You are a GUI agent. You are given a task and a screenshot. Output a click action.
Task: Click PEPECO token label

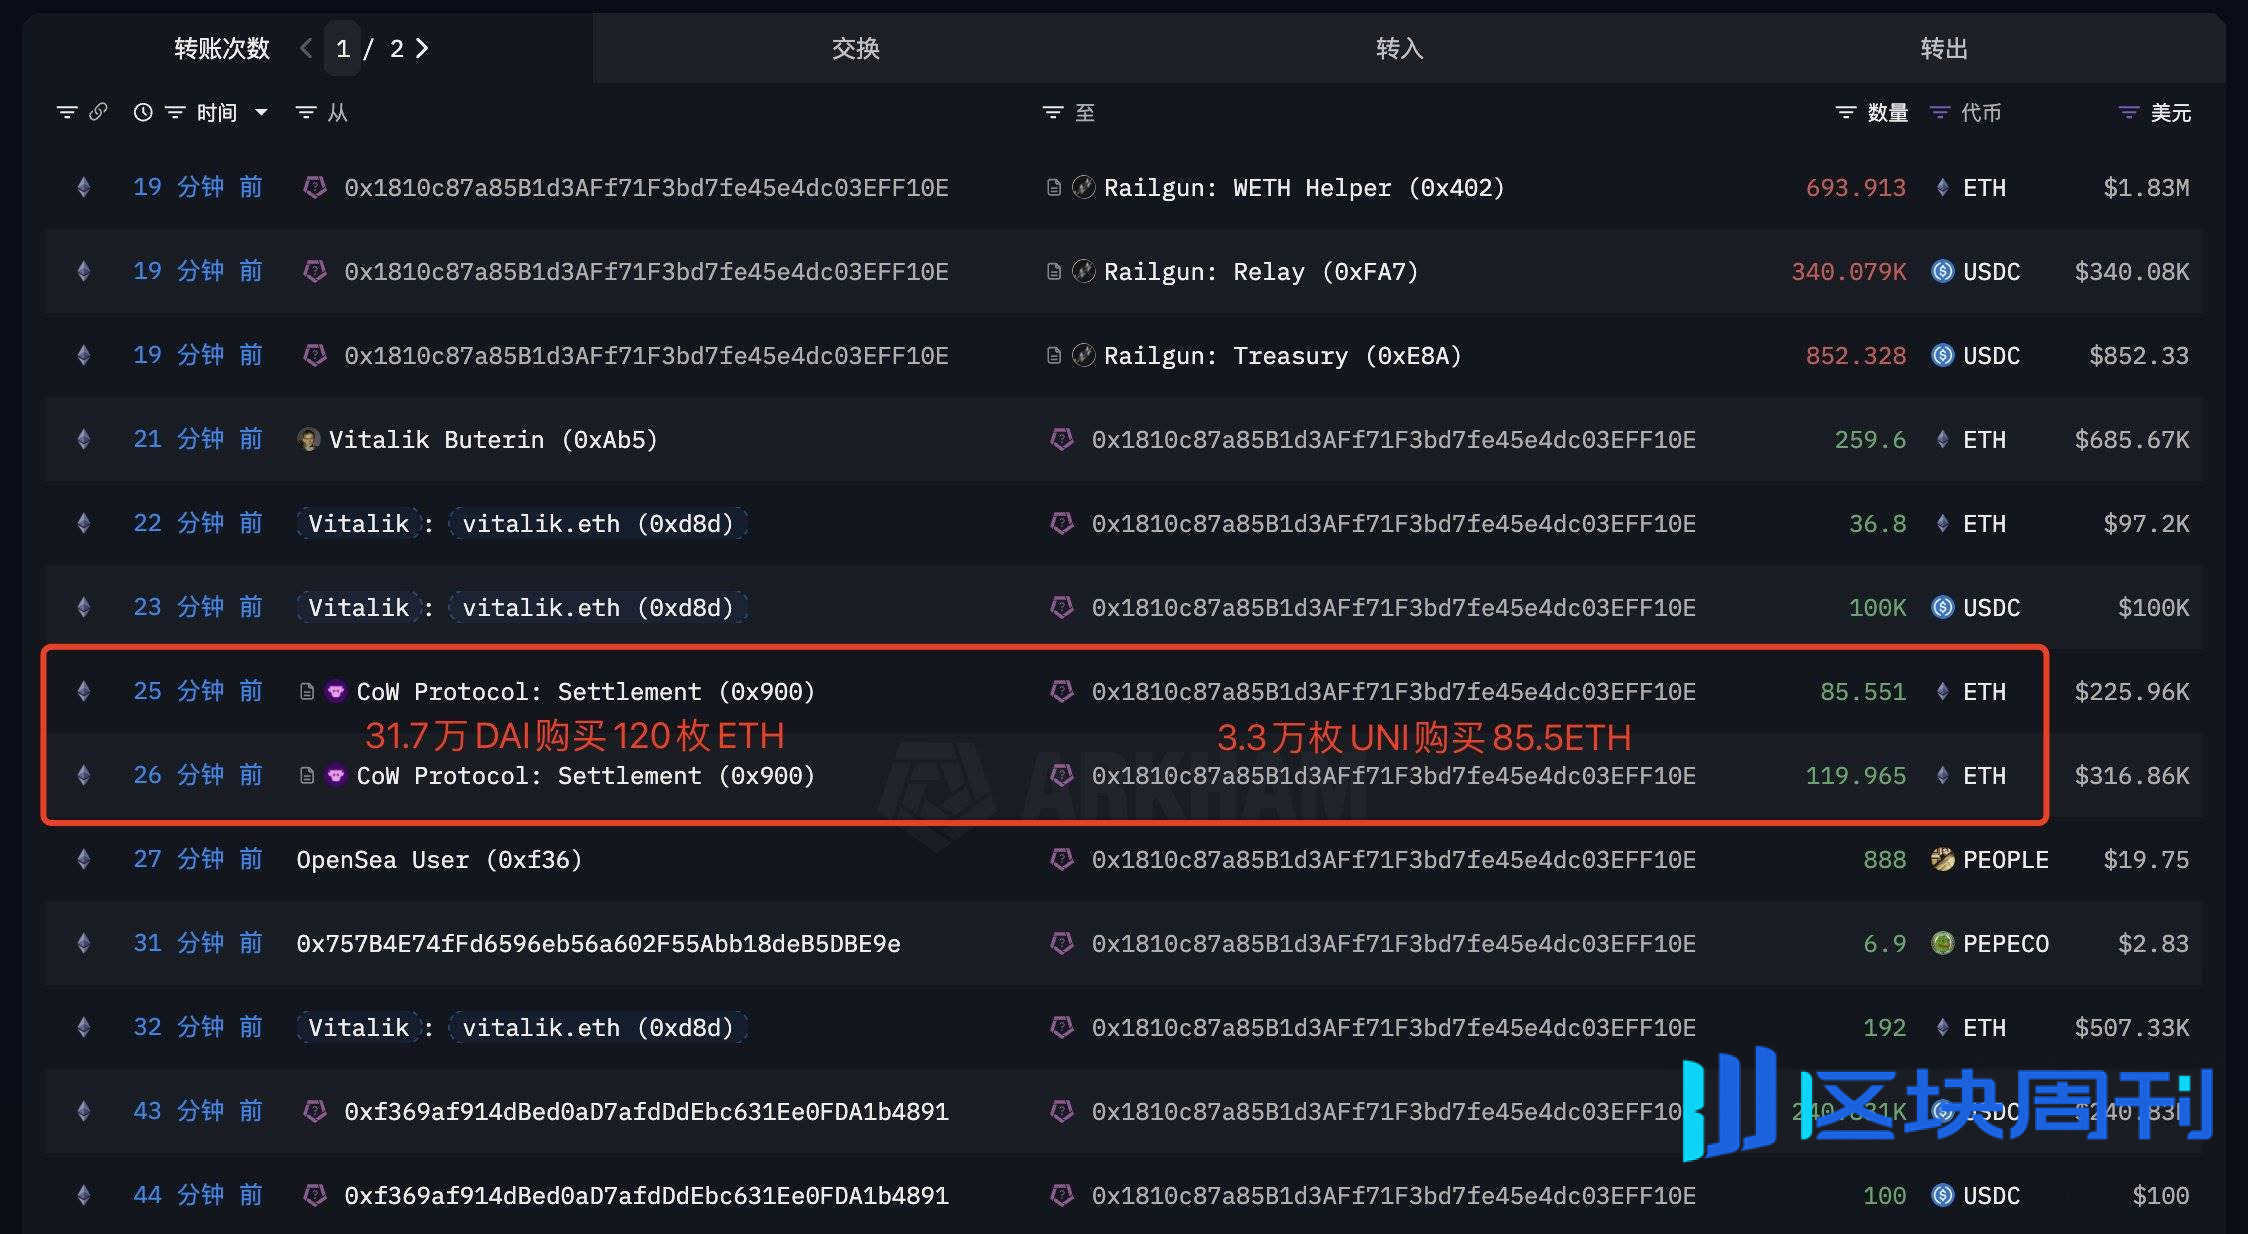point(2006,944)
